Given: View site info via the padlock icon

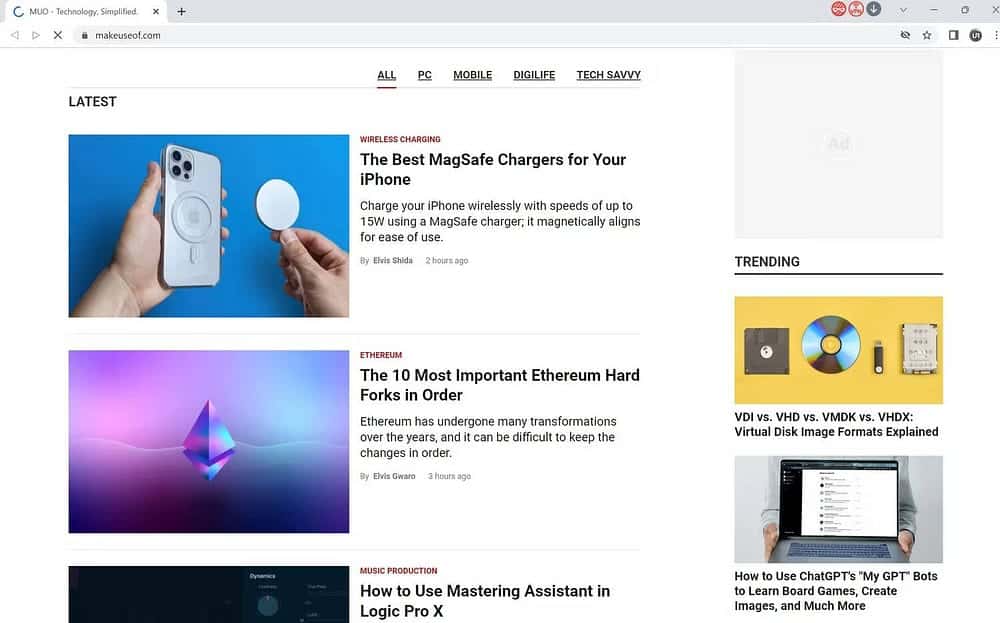Looking at the screenshot, I should (x=84, y=35).
